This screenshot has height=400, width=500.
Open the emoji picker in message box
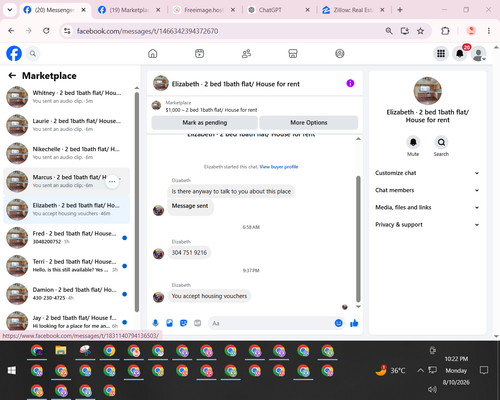(338, 323)
